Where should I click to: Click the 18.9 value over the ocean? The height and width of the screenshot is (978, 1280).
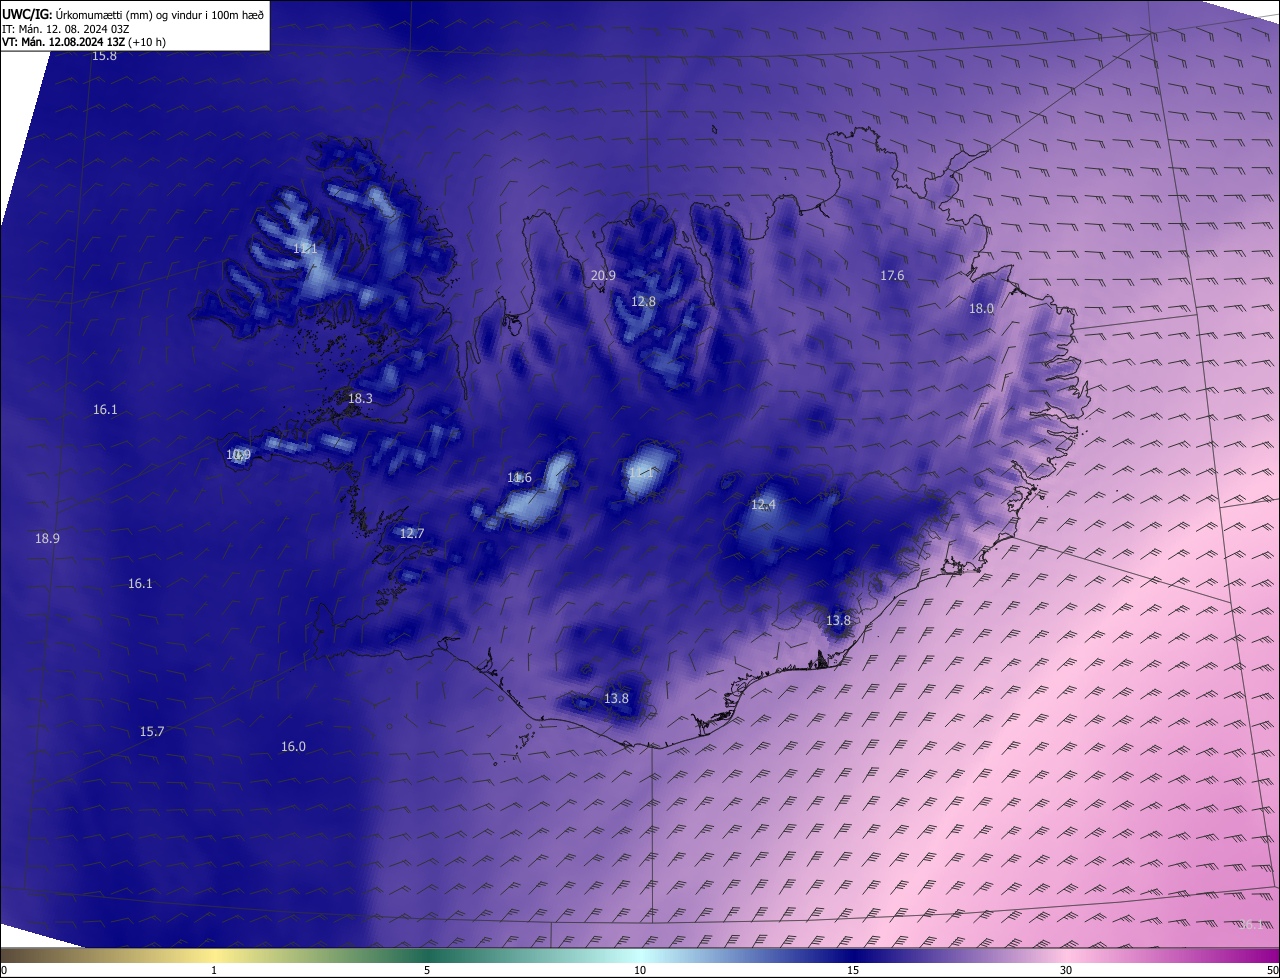[47, 538]
